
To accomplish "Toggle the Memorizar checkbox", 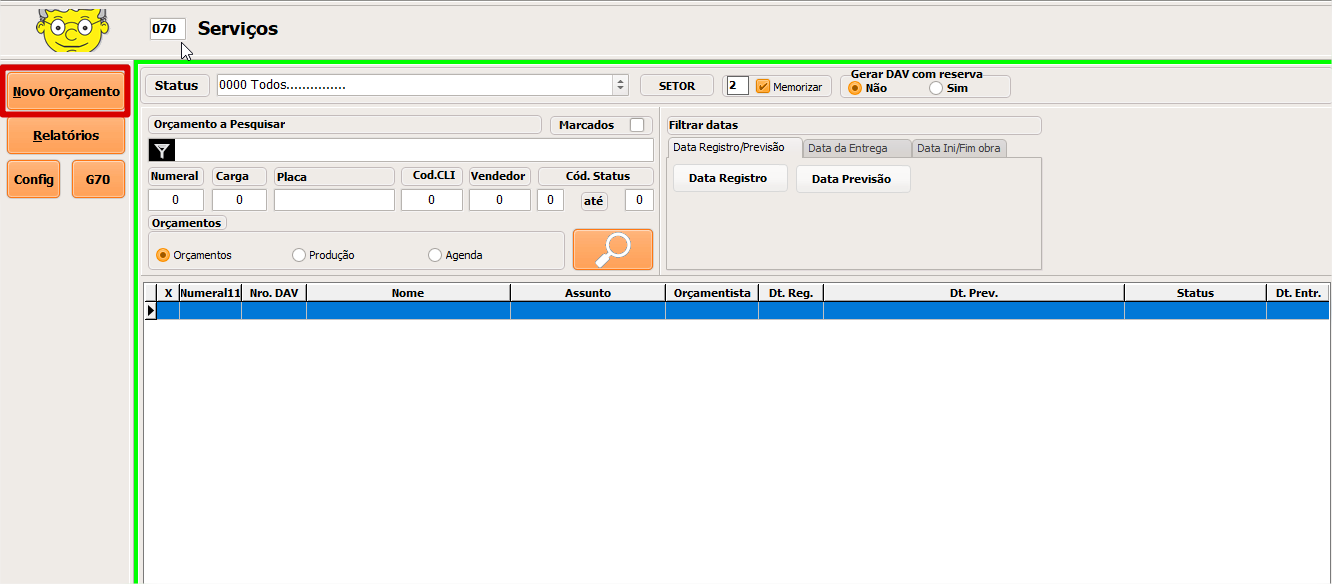I will coord(762,87).
